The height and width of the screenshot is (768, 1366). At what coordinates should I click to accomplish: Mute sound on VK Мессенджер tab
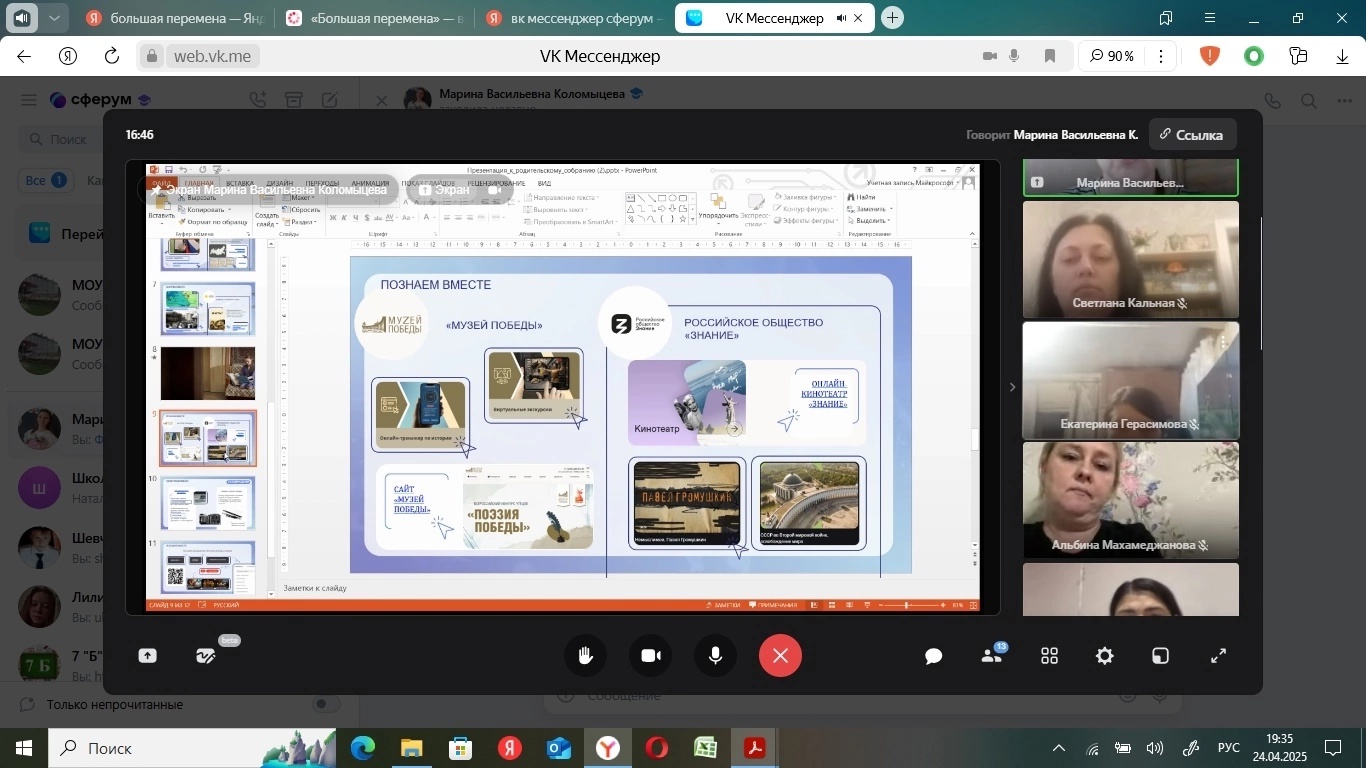click(841, 18)
